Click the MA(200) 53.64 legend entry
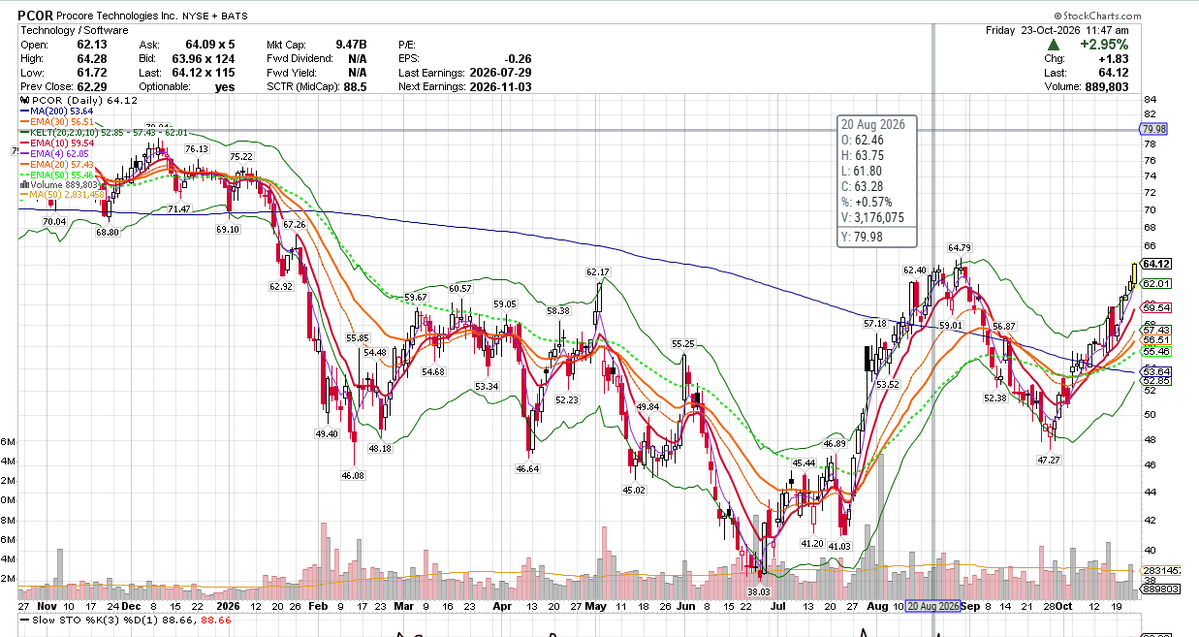1199x637 pixels. [57, 112]
